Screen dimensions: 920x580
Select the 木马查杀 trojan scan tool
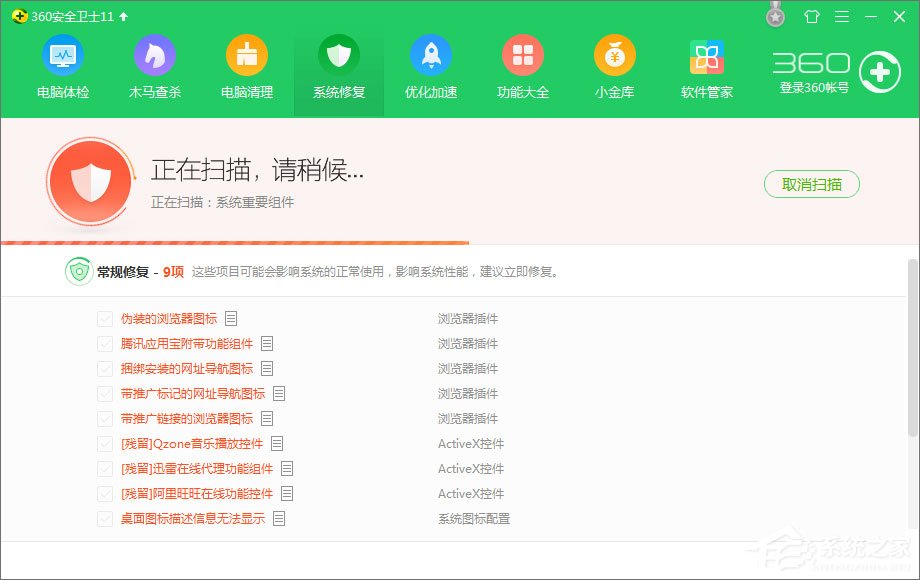point(154,67)
